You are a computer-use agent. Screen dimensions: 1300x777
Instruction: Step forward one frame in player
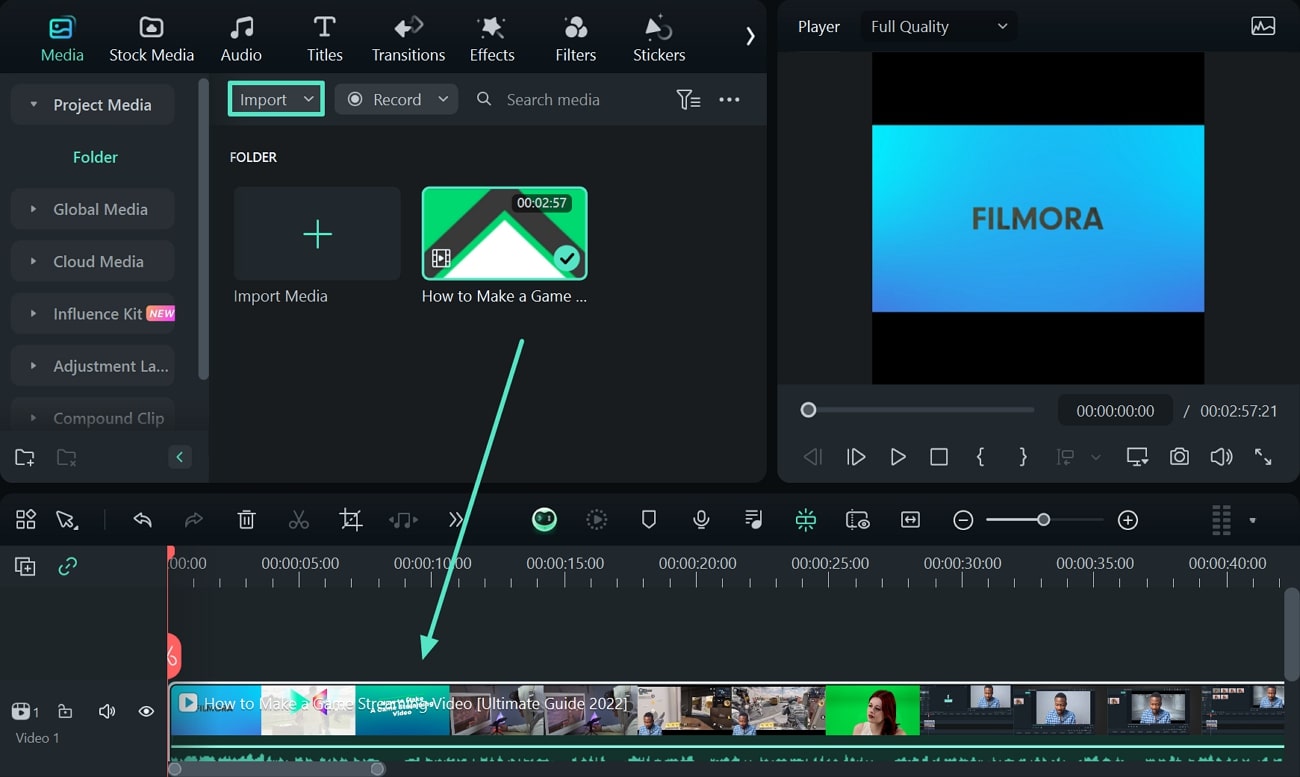856,457
